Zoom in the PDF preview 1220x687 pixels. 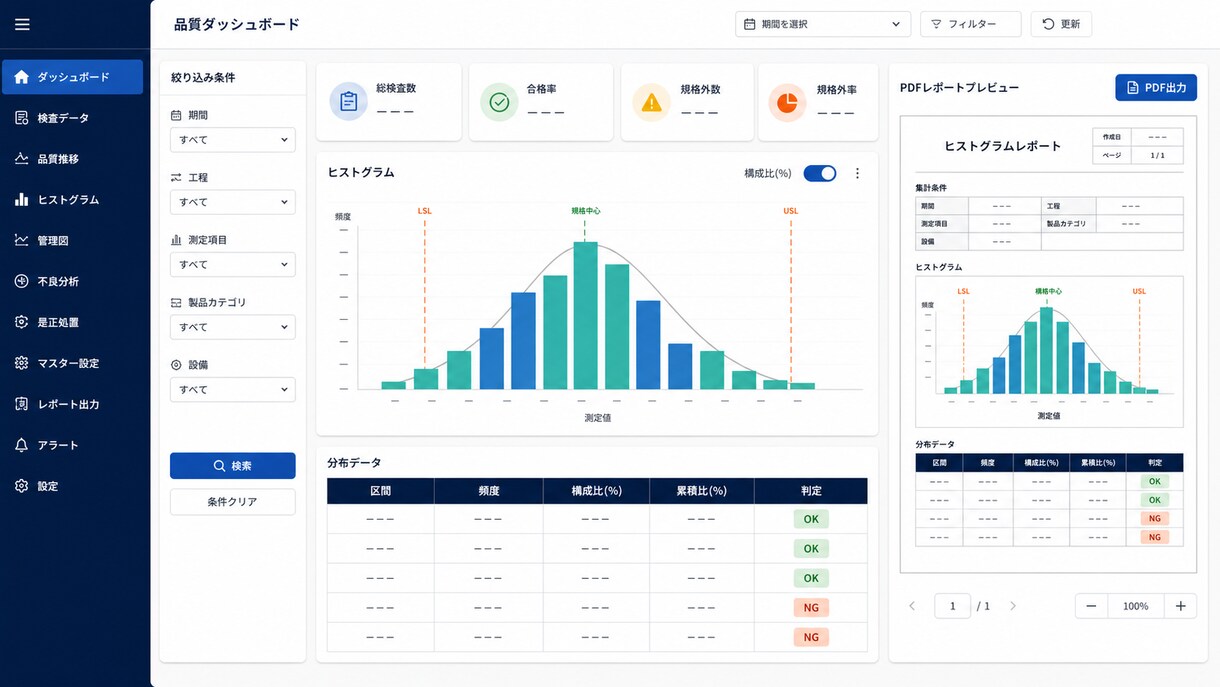tap(1181, 606)
